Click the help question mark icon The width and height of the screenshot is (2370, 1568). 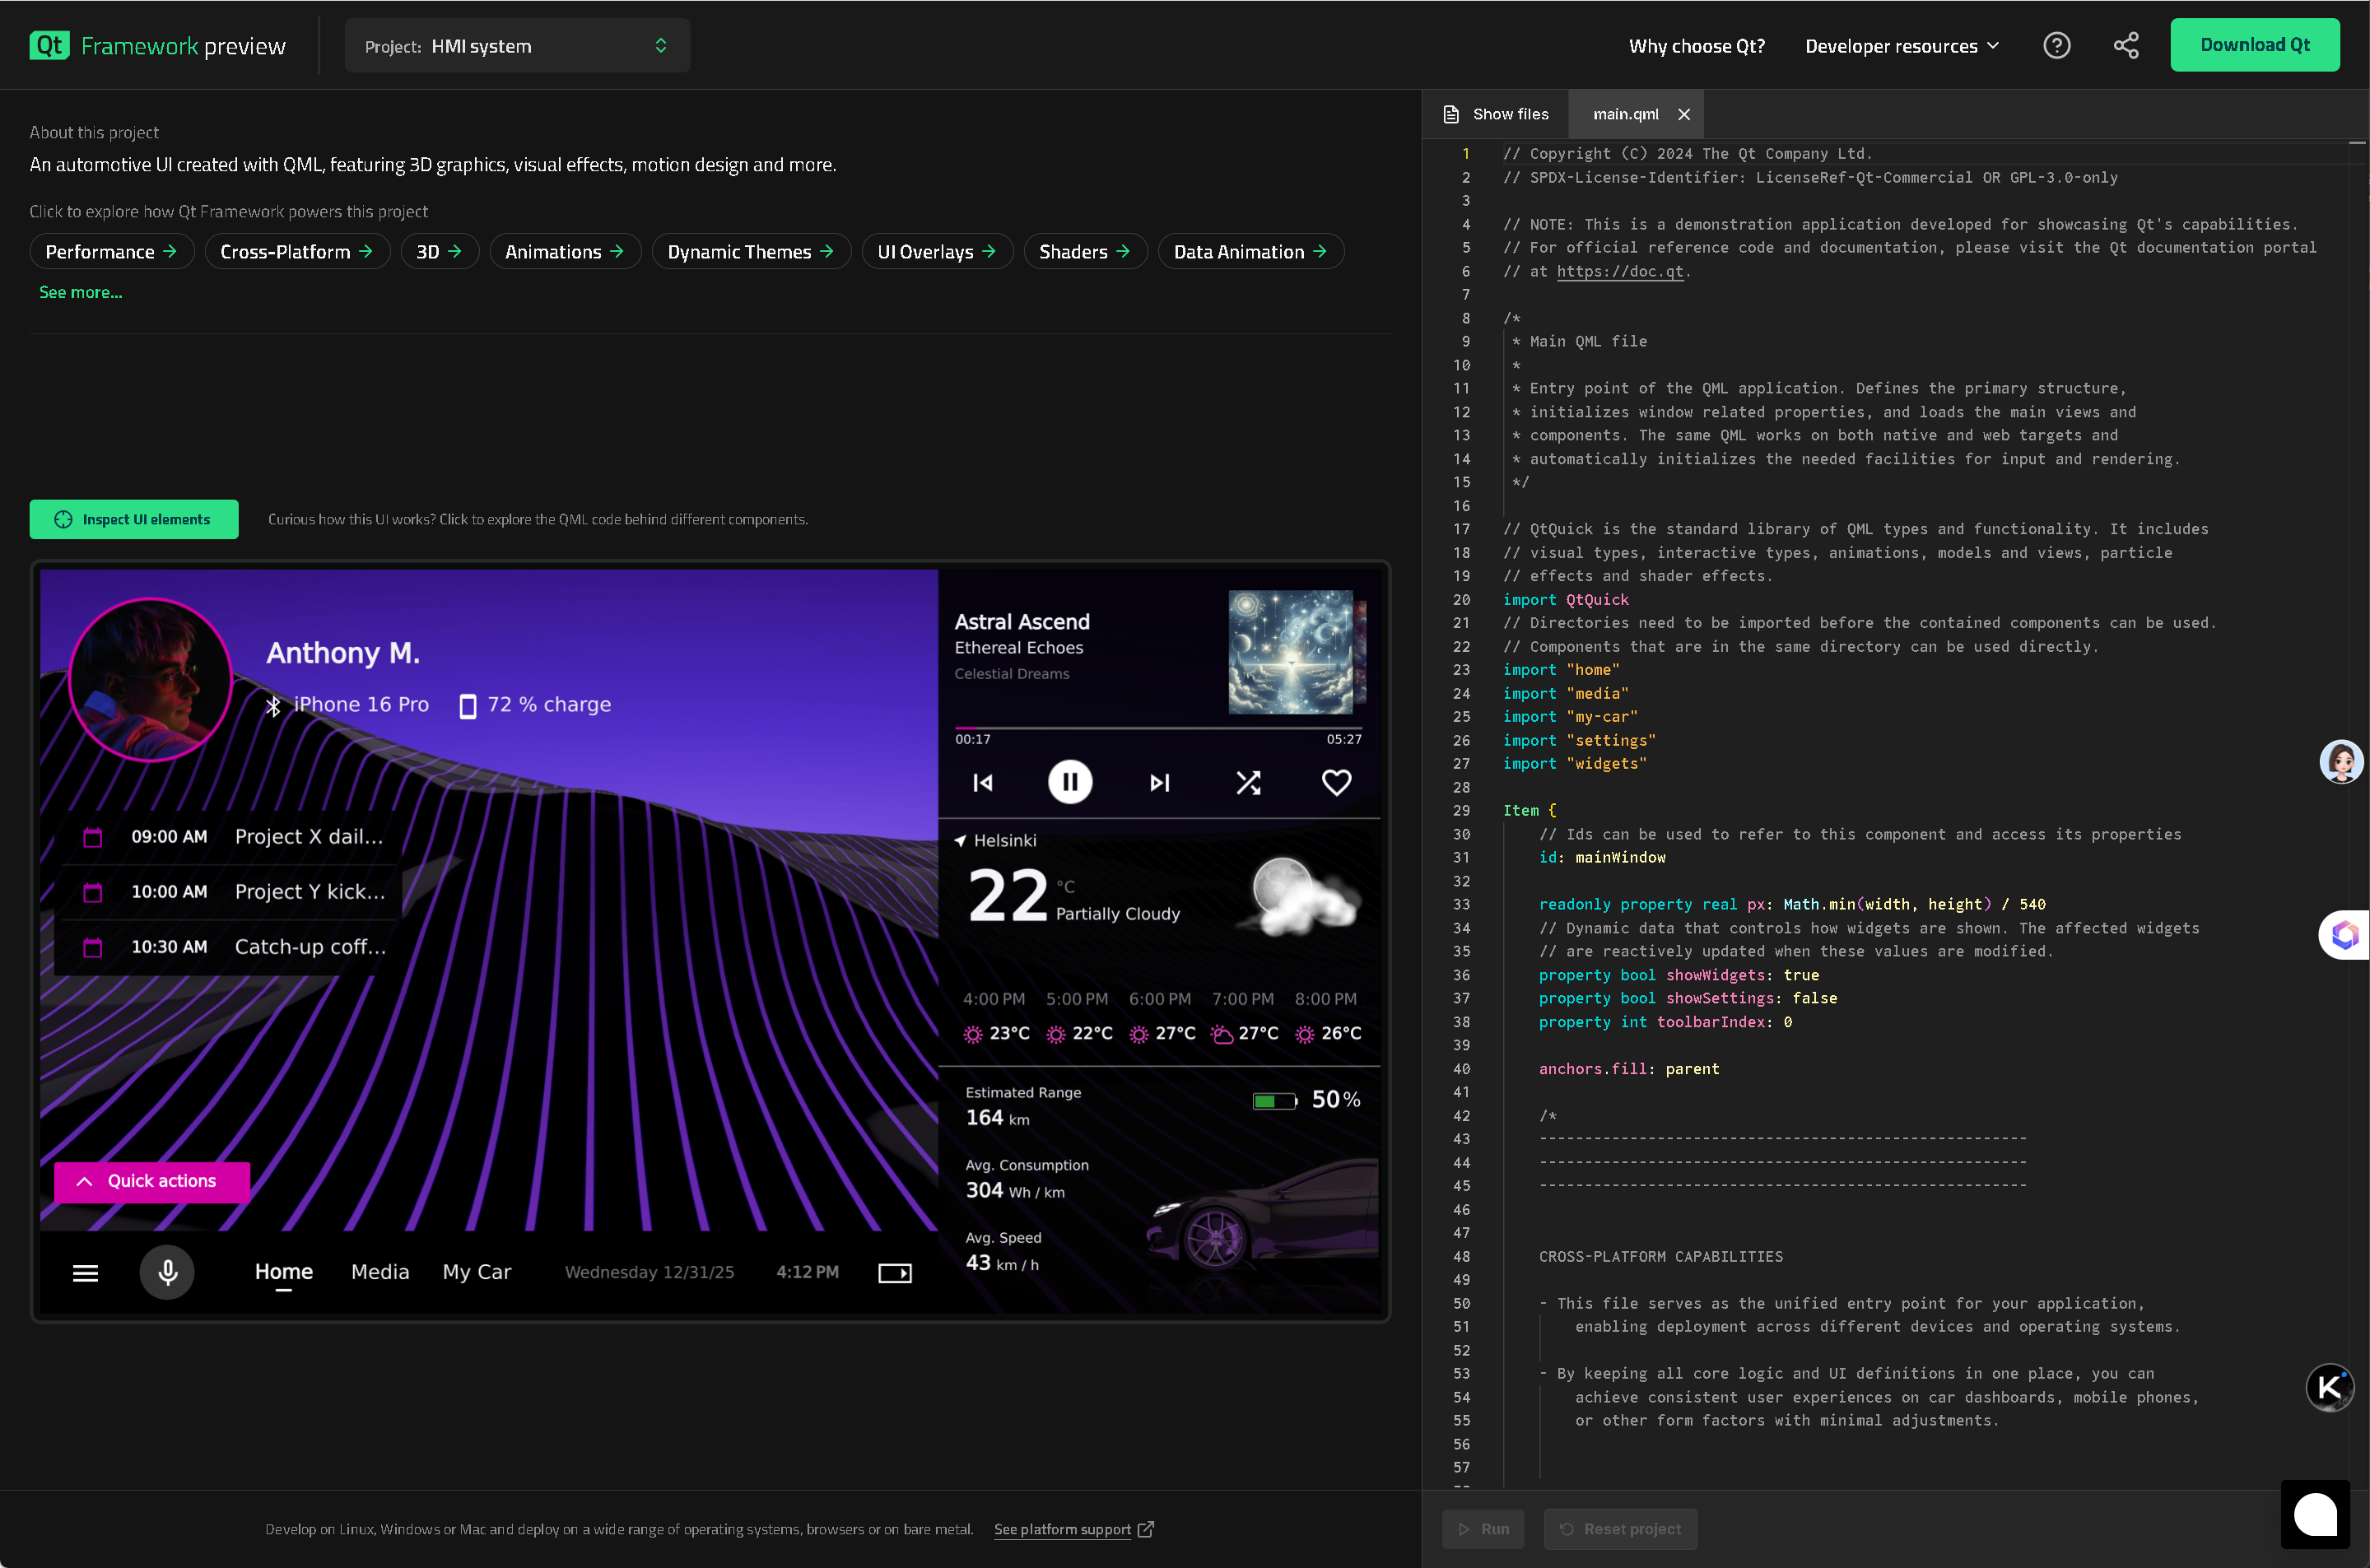click(x=2056, y=46)
